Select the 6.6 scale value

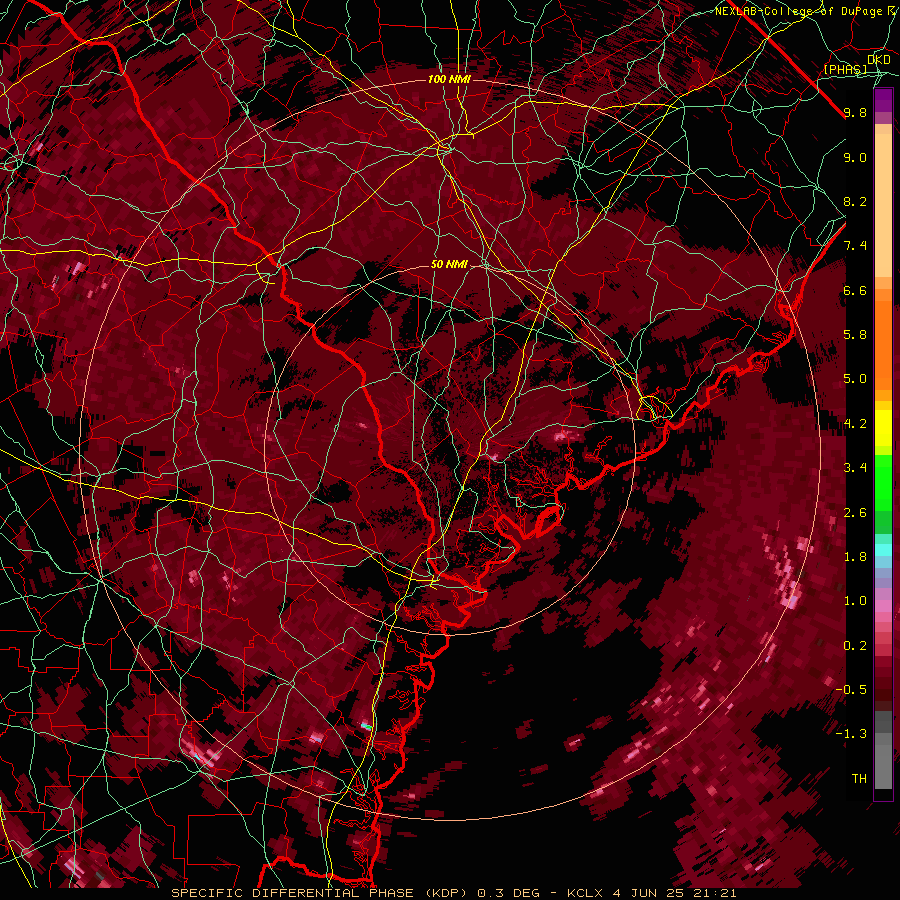click(x=855, y=290)
